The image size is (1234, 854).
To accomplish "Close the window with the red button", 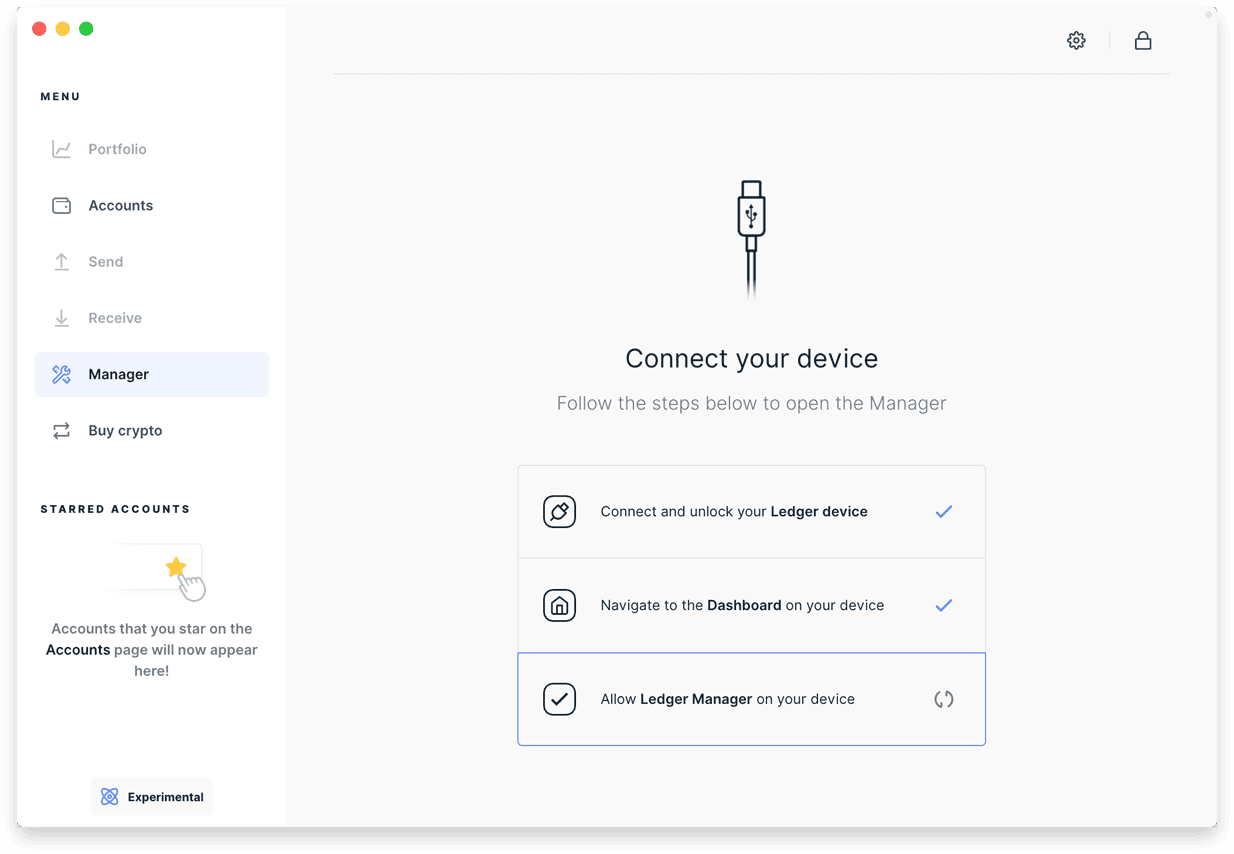I will pyautogui.click(x=39, y=29).
